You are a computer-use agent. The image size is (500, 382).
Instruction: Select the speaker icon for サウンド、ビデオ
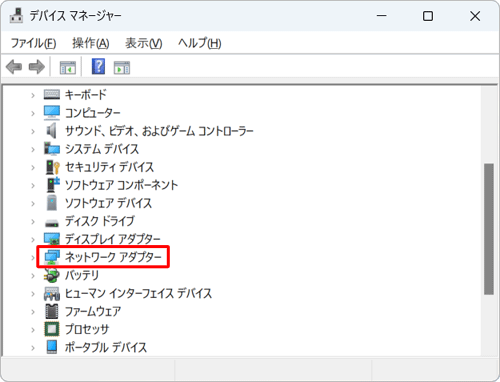click(x=51, y=131)
